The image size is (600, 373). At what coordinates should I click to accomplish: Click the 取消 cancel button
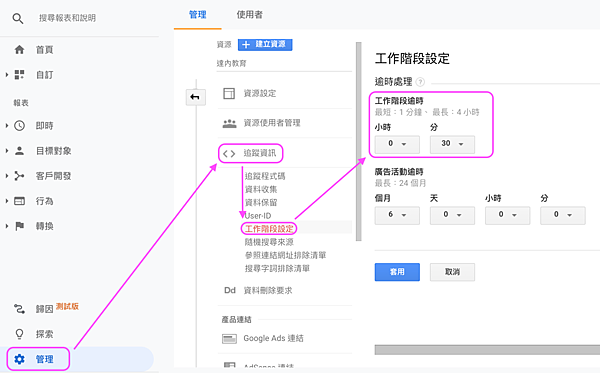452,272
